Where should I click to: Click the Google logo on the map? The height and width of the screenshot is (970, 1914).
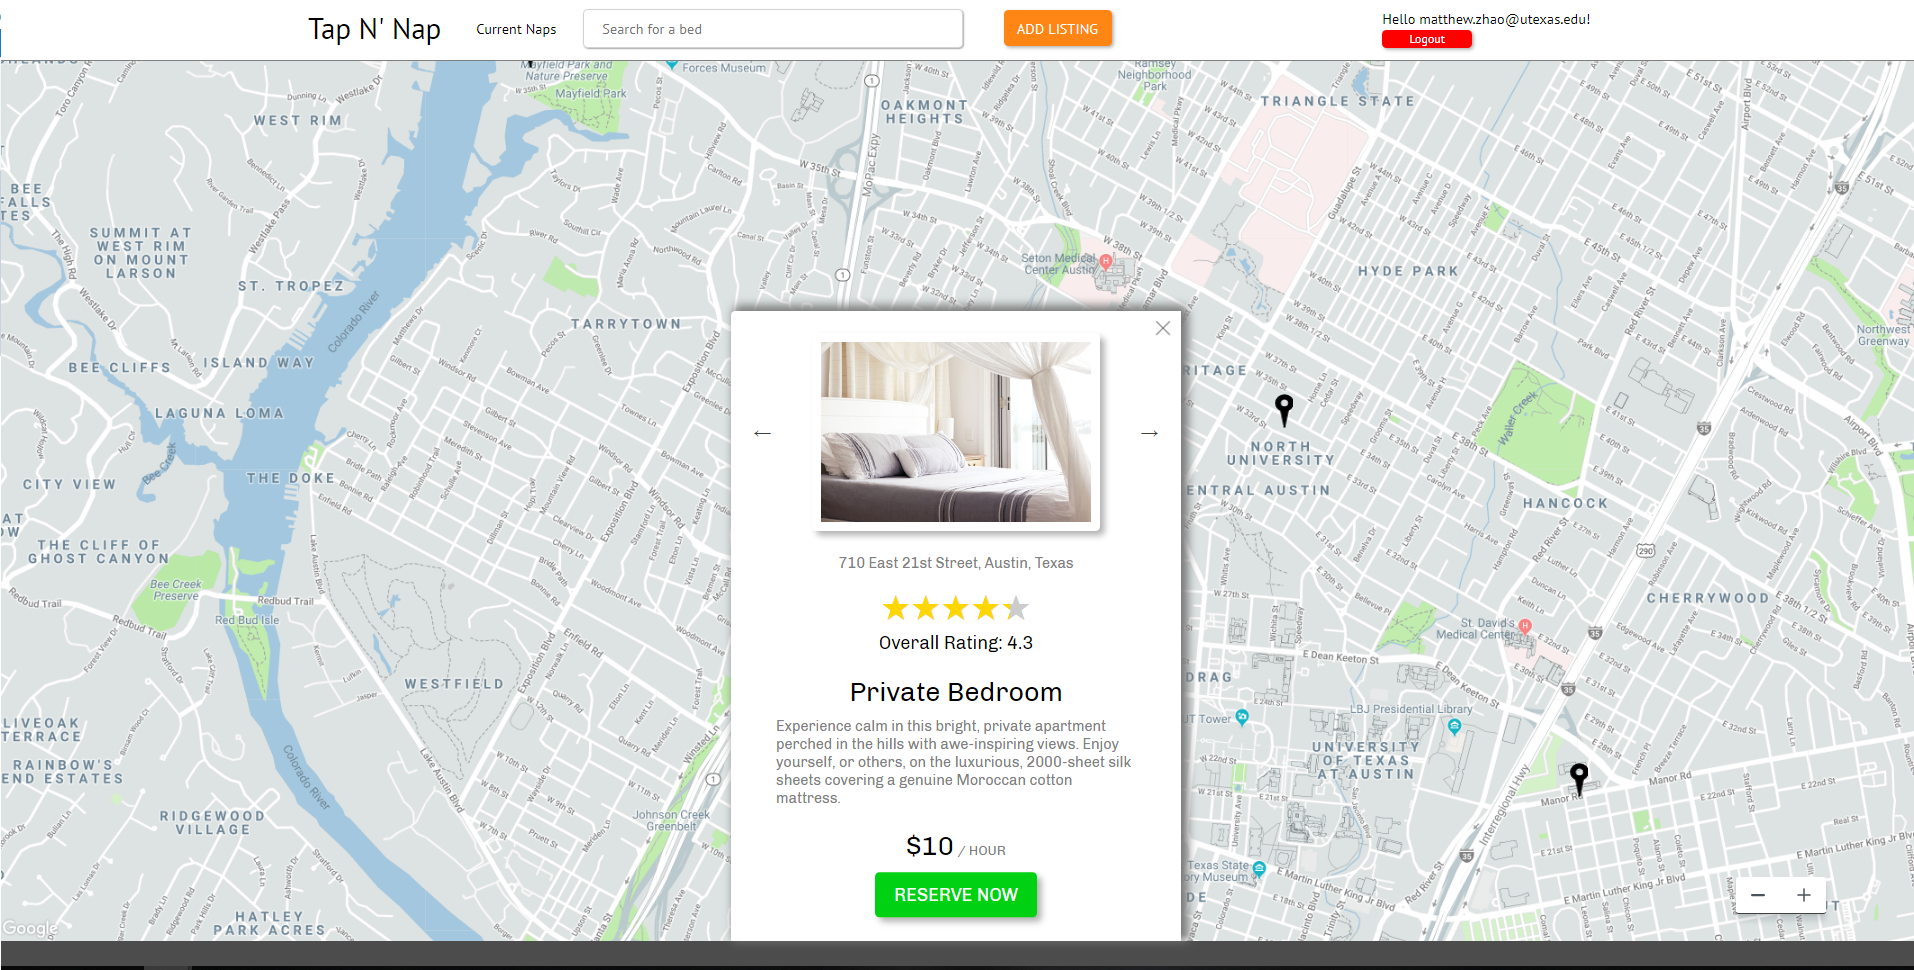[30, 928]
